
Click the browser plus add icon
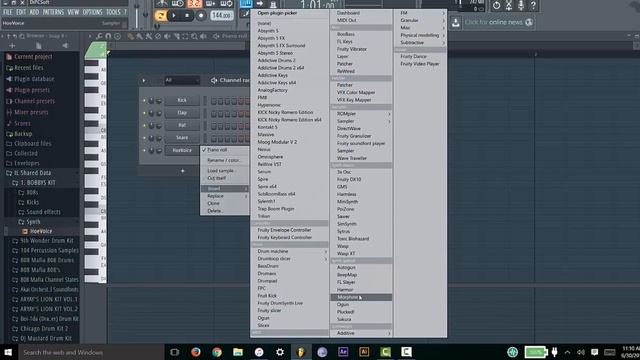(12, 46)
